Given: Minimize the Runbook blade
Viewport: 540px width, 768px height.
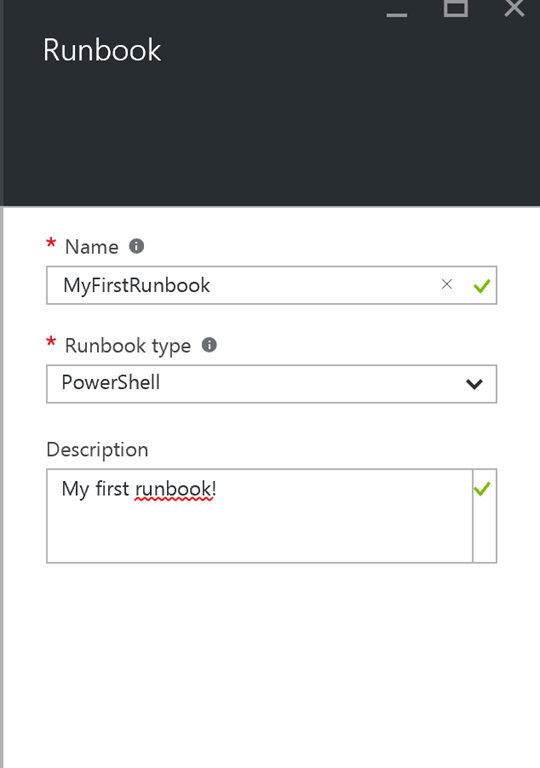Looking at the screenshot, I should click(x=397, y=15).
